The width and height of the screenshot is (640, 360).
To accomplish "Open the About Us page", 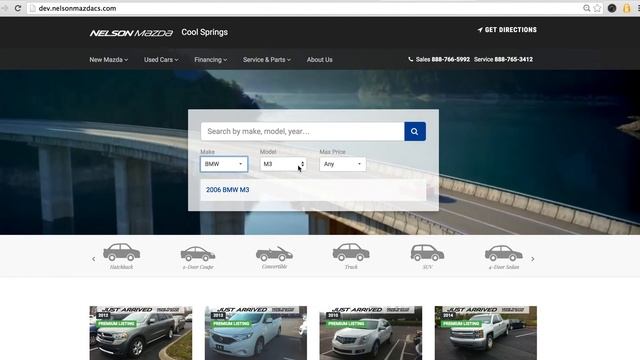I will pyautogui.click(x=320, y=60).
